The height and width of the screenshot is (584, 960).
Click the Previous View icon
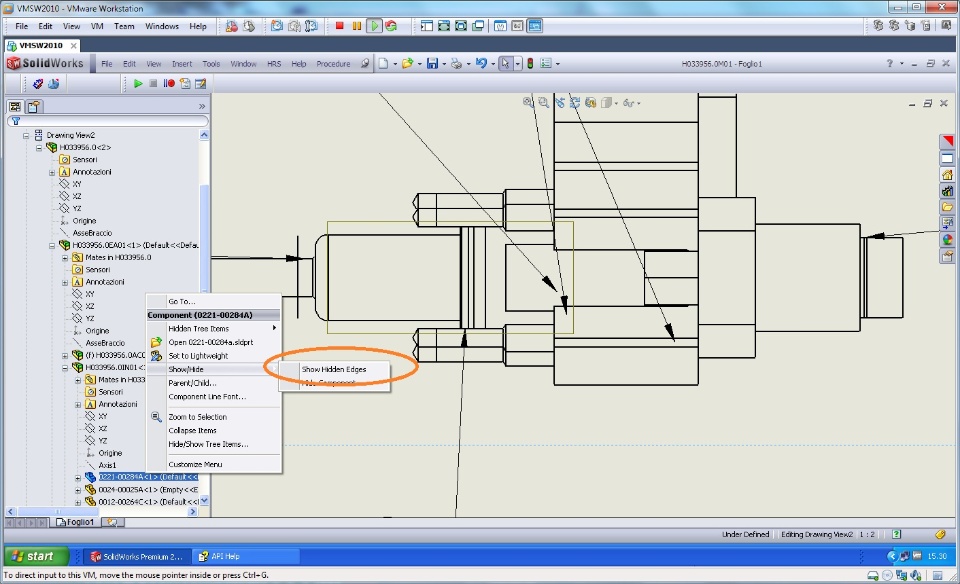(560, 102)
